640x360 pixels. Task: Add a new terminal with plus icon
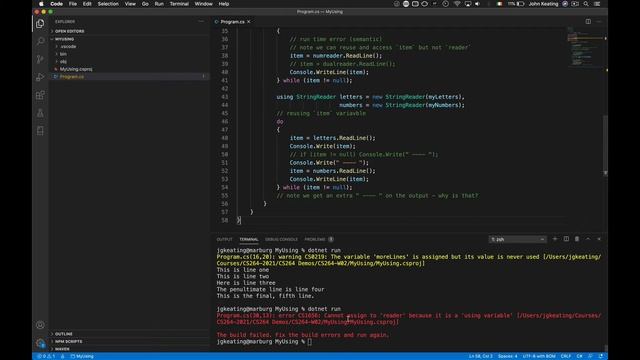[555, 239]
